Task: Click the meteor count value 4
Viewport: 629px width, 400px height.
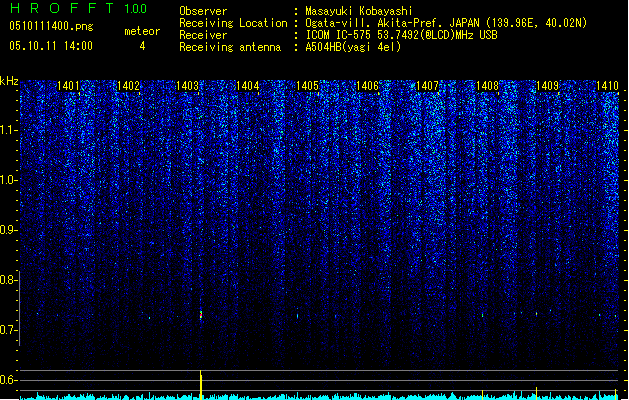Action: (142, 46)
